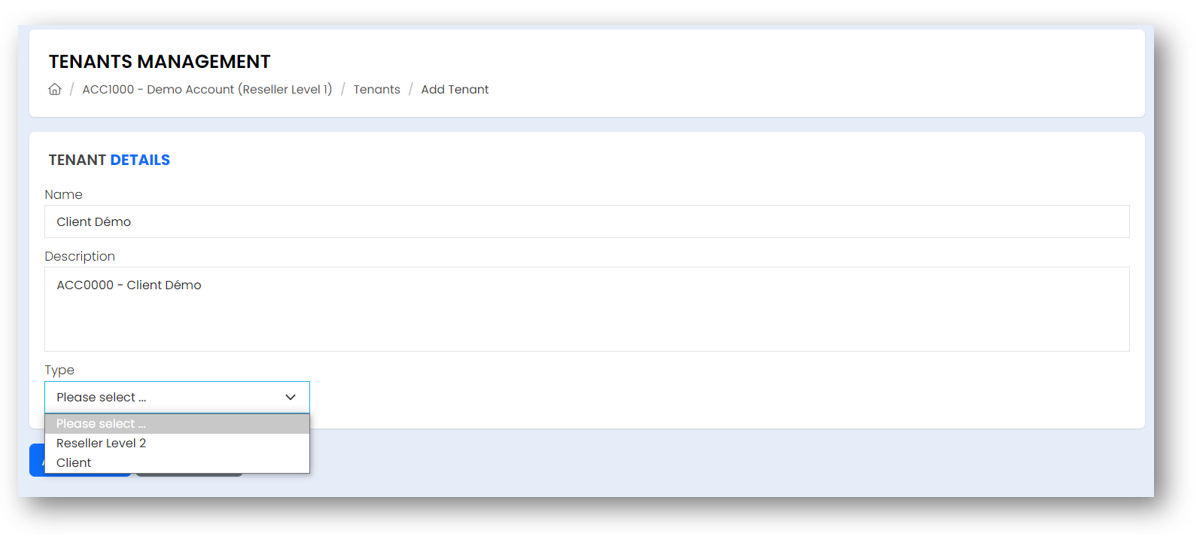
Task: Collapse the Type combo box showing Please select
Action: coord(177,397)
